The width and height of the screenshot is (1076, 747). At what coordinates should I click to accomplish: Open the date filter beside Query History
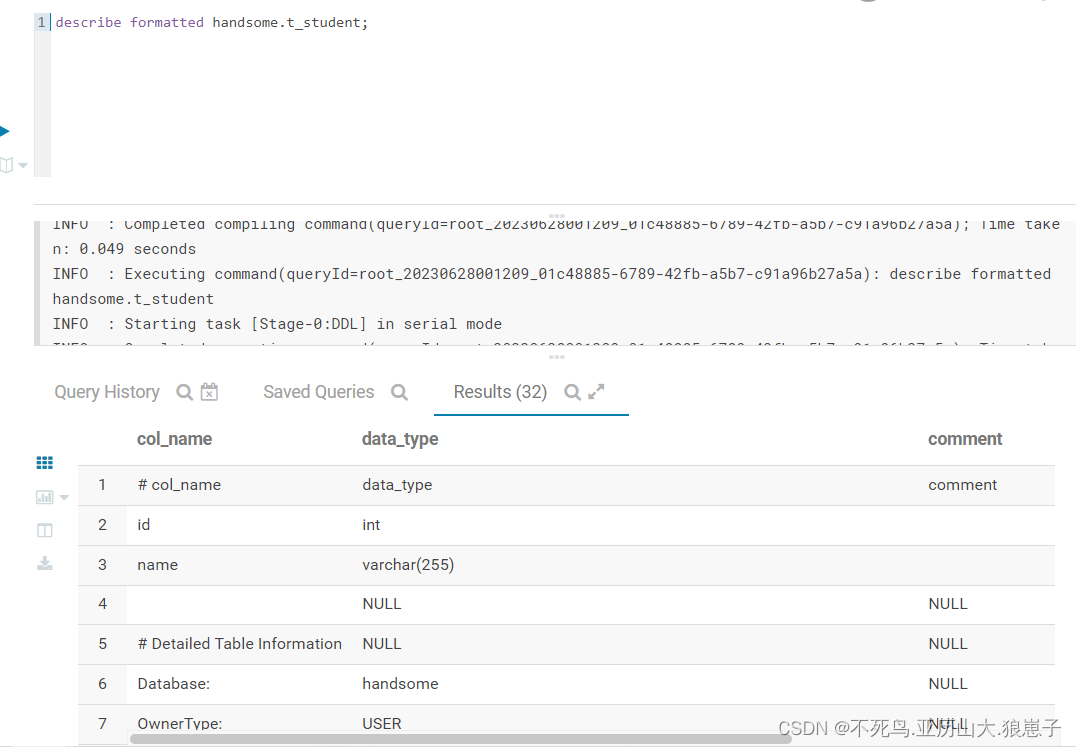coord(208,391)
